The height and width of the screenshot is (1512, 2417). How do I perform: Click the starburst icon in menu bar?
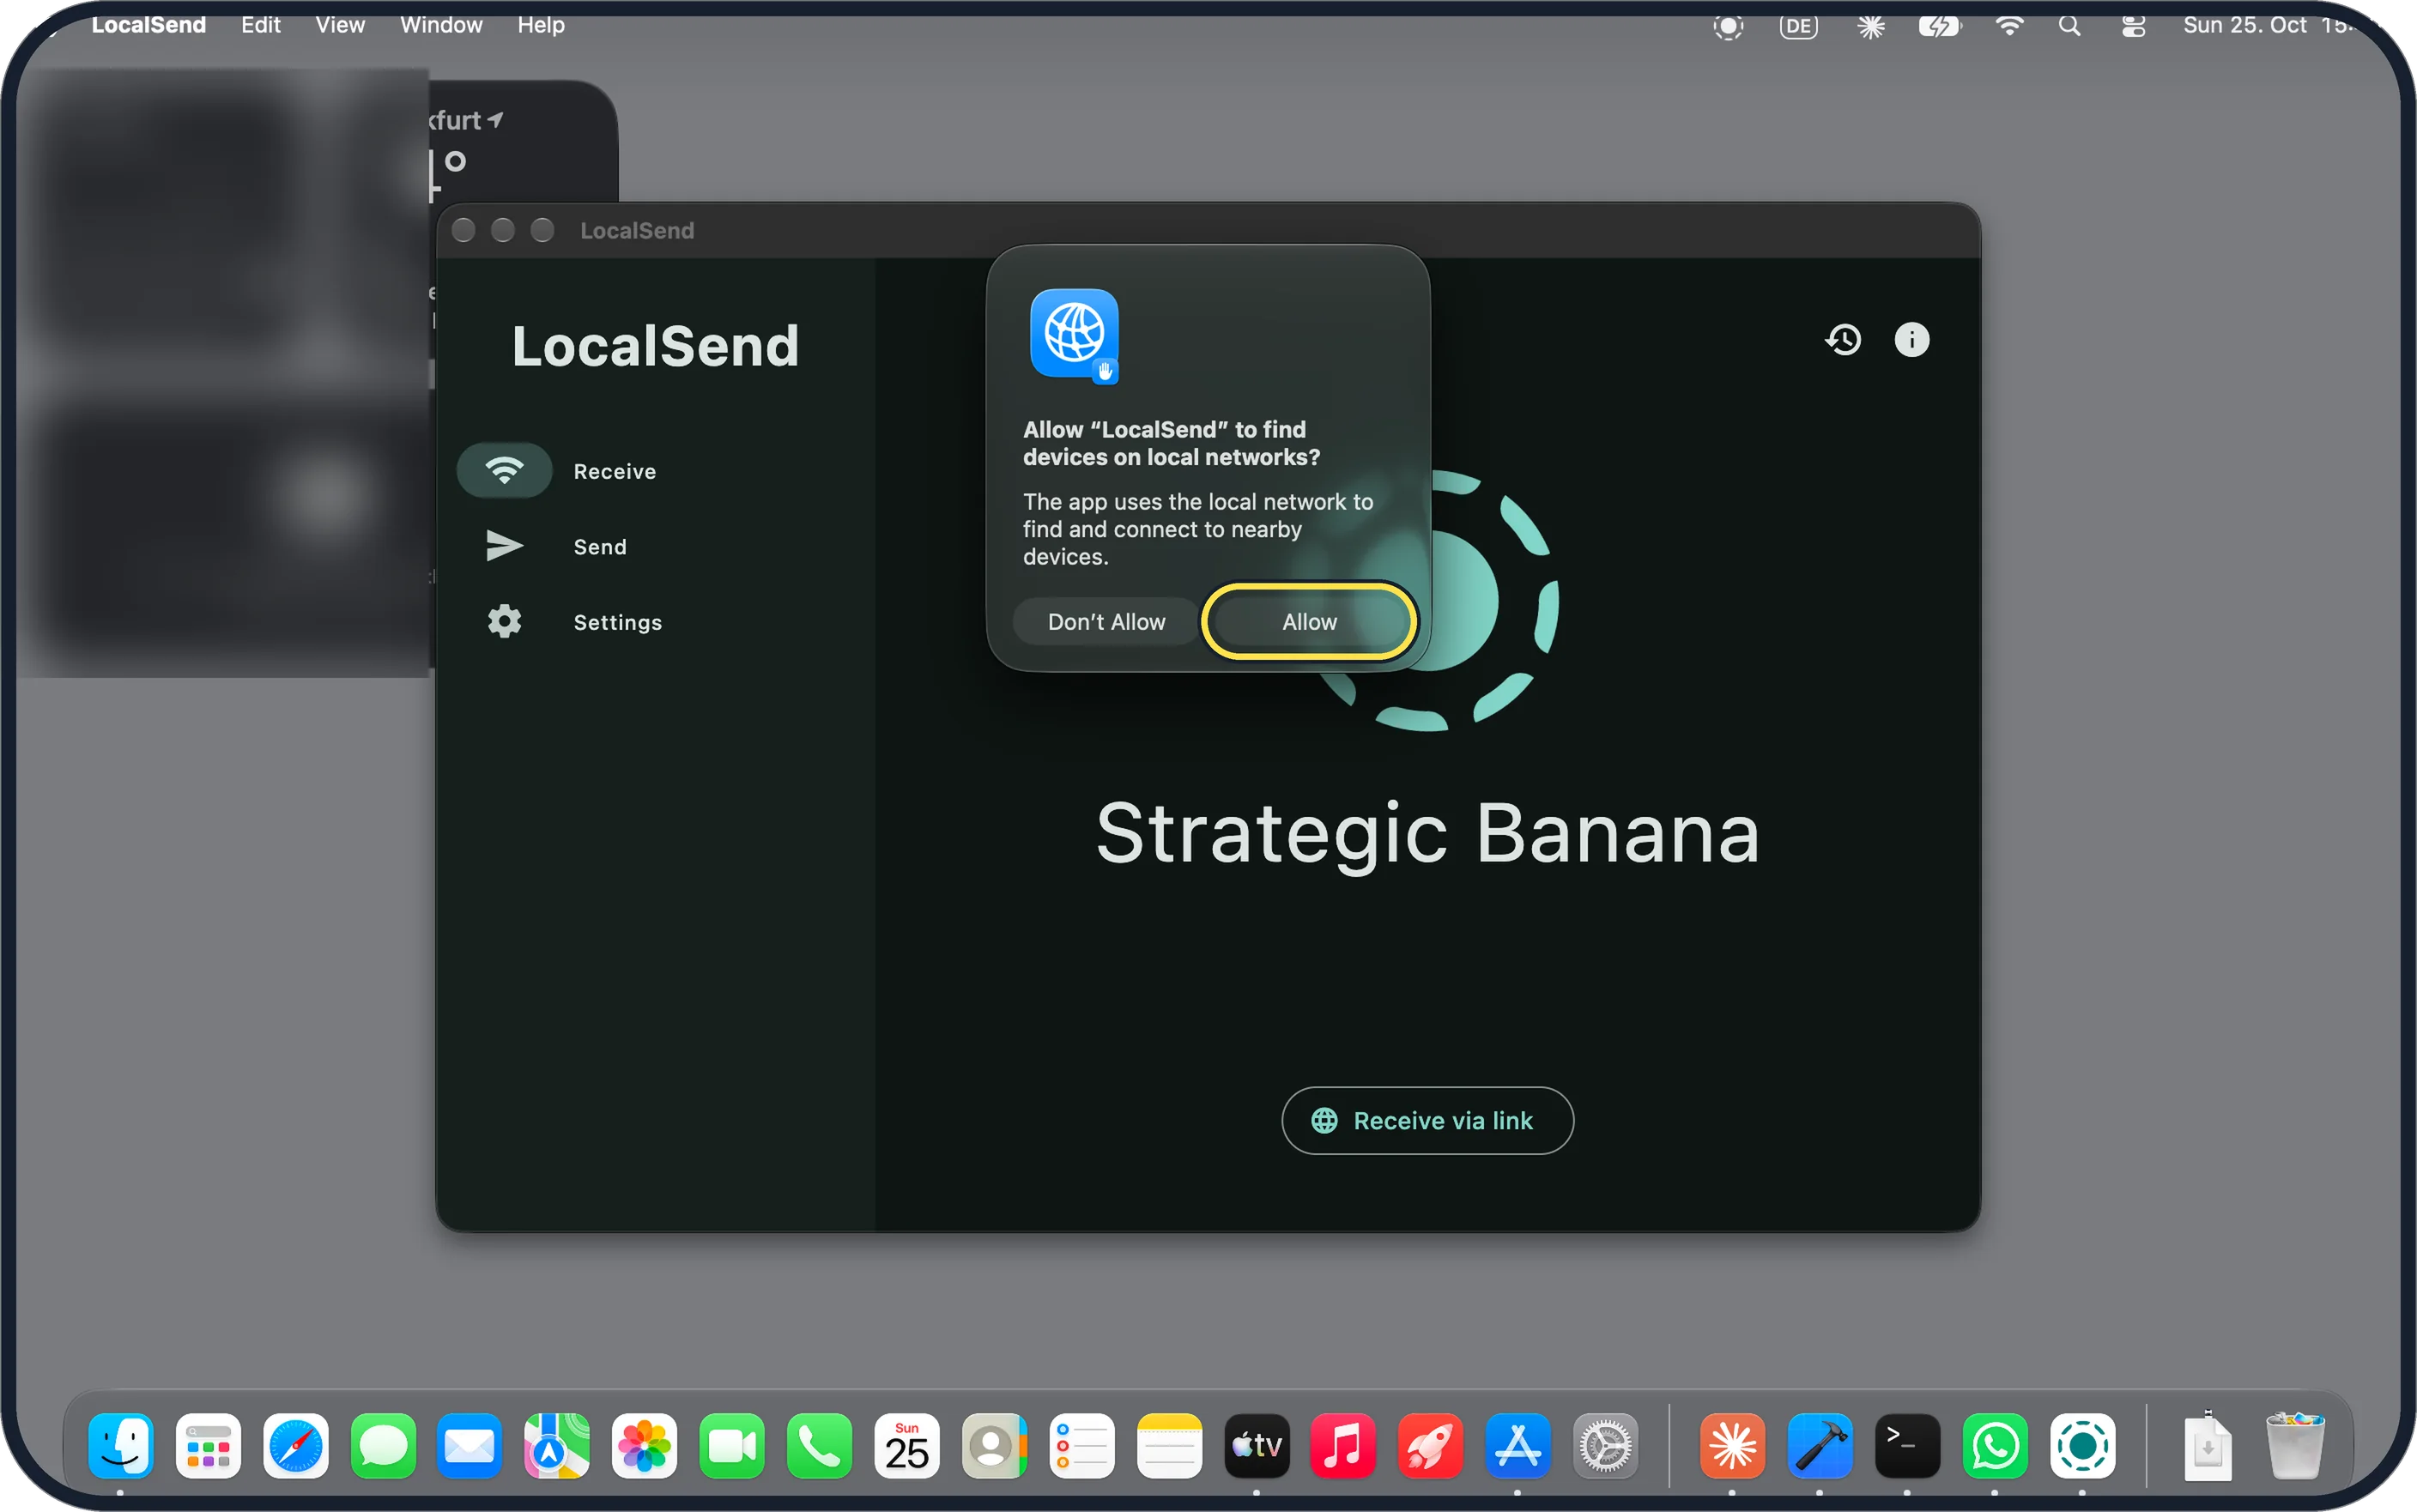(x=1870, y=26)
